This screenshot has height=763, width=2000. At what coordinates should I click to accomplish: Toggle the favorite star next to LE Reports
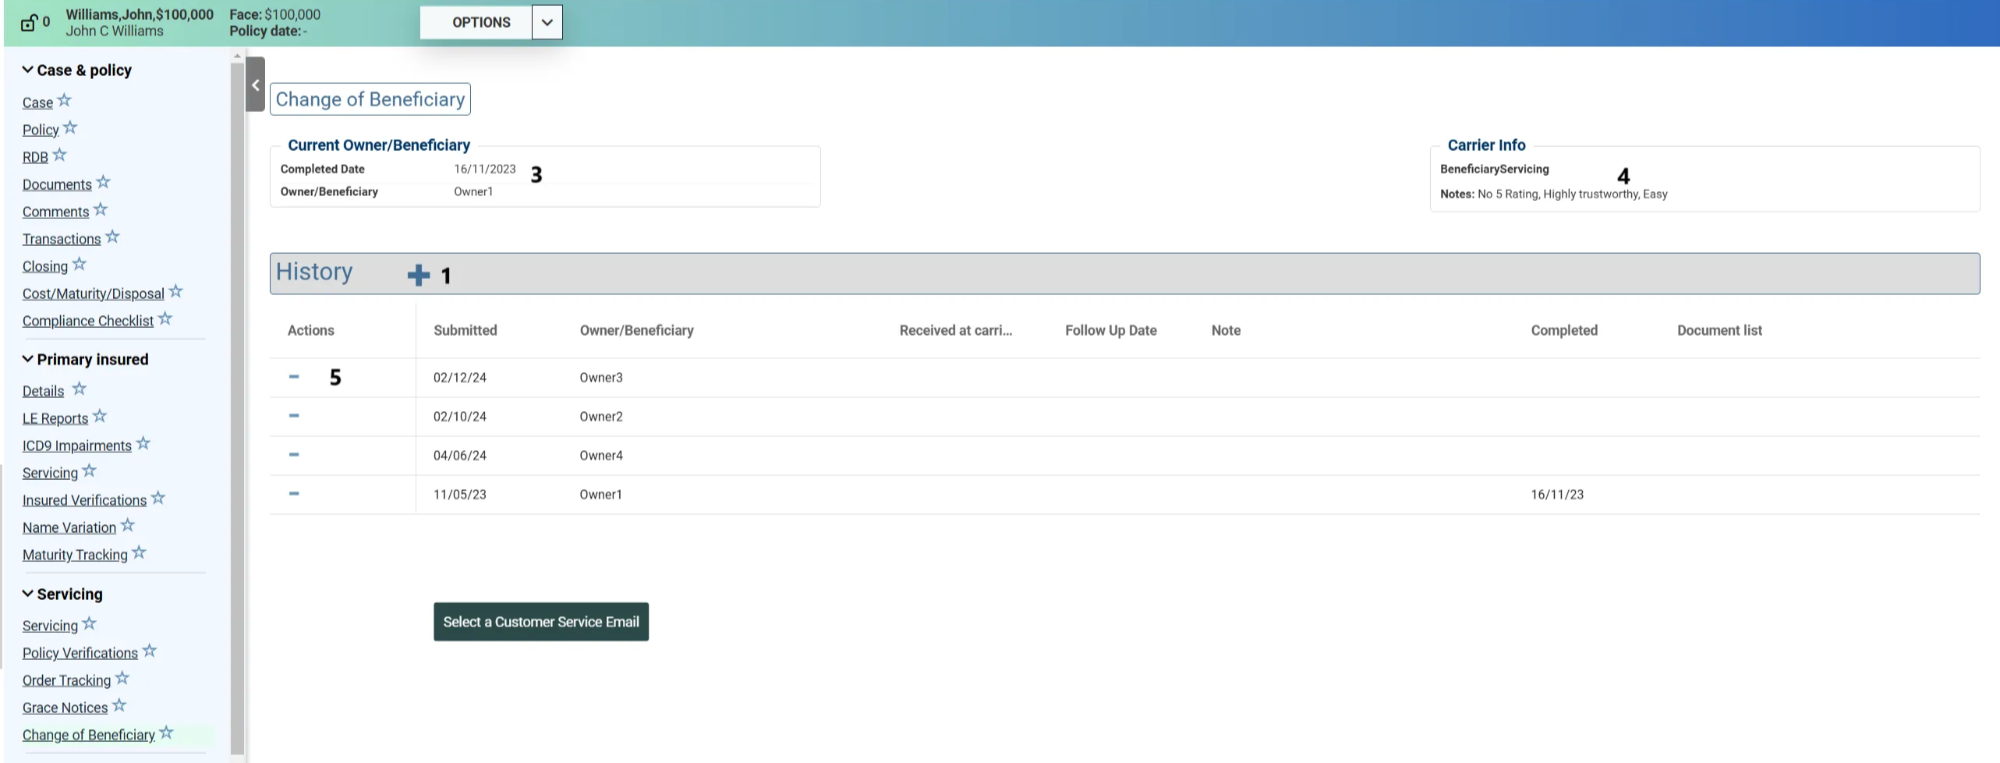click(x=100, y=417)
